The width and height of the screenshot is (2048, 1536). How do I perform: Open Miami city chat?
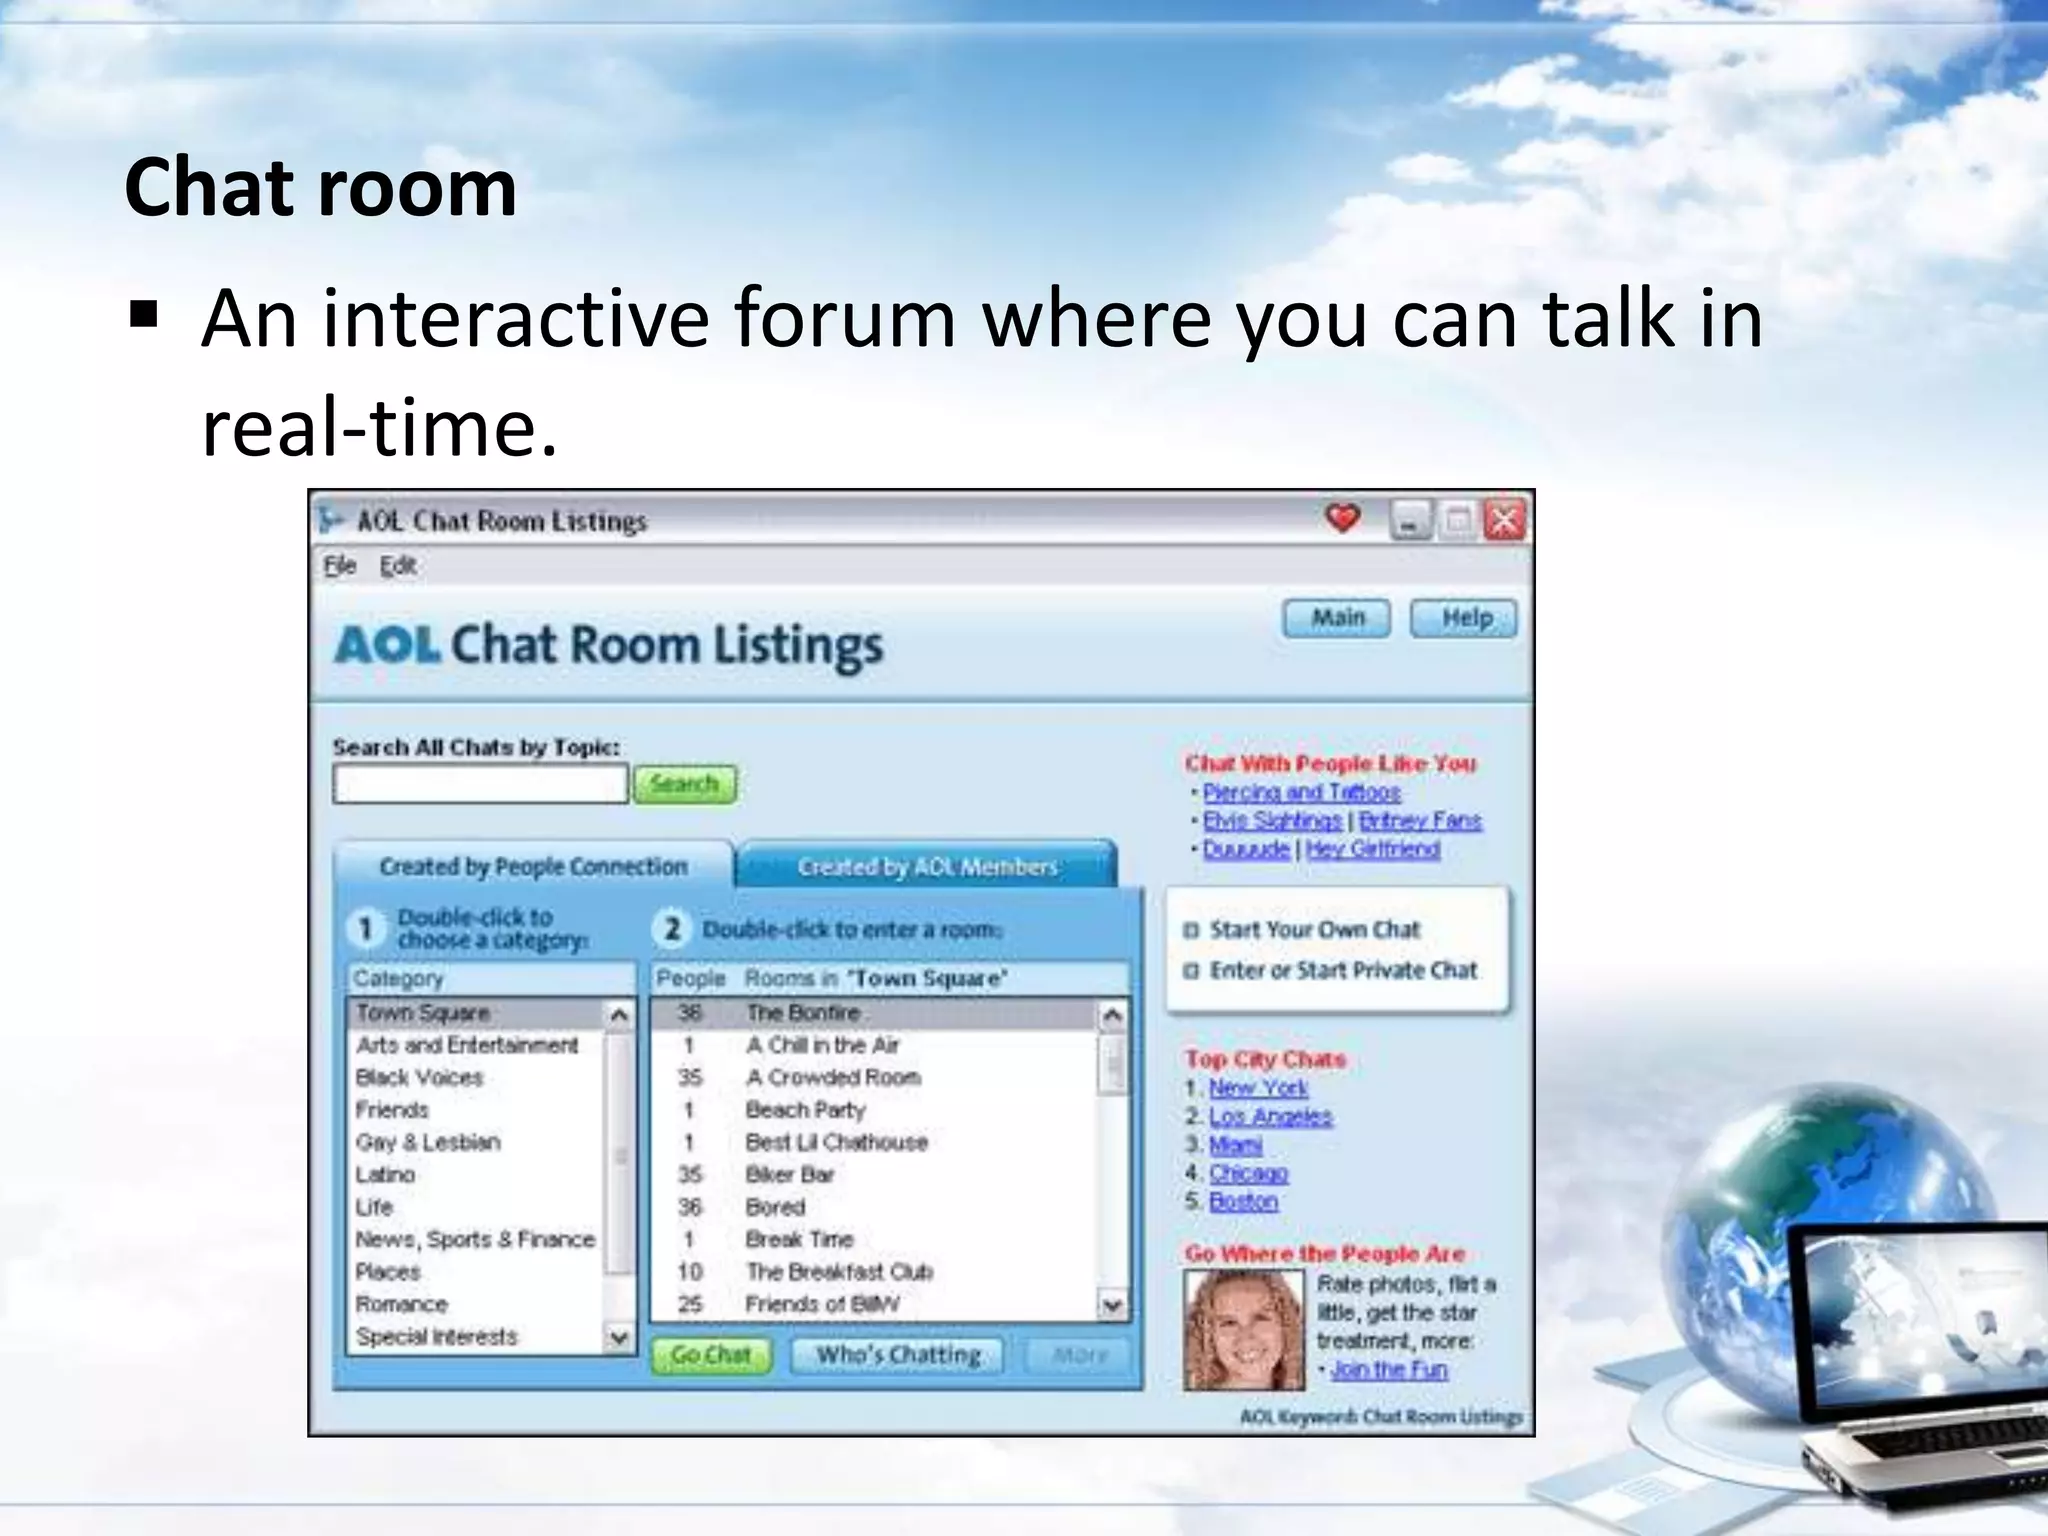[x=1235, y=1145]
